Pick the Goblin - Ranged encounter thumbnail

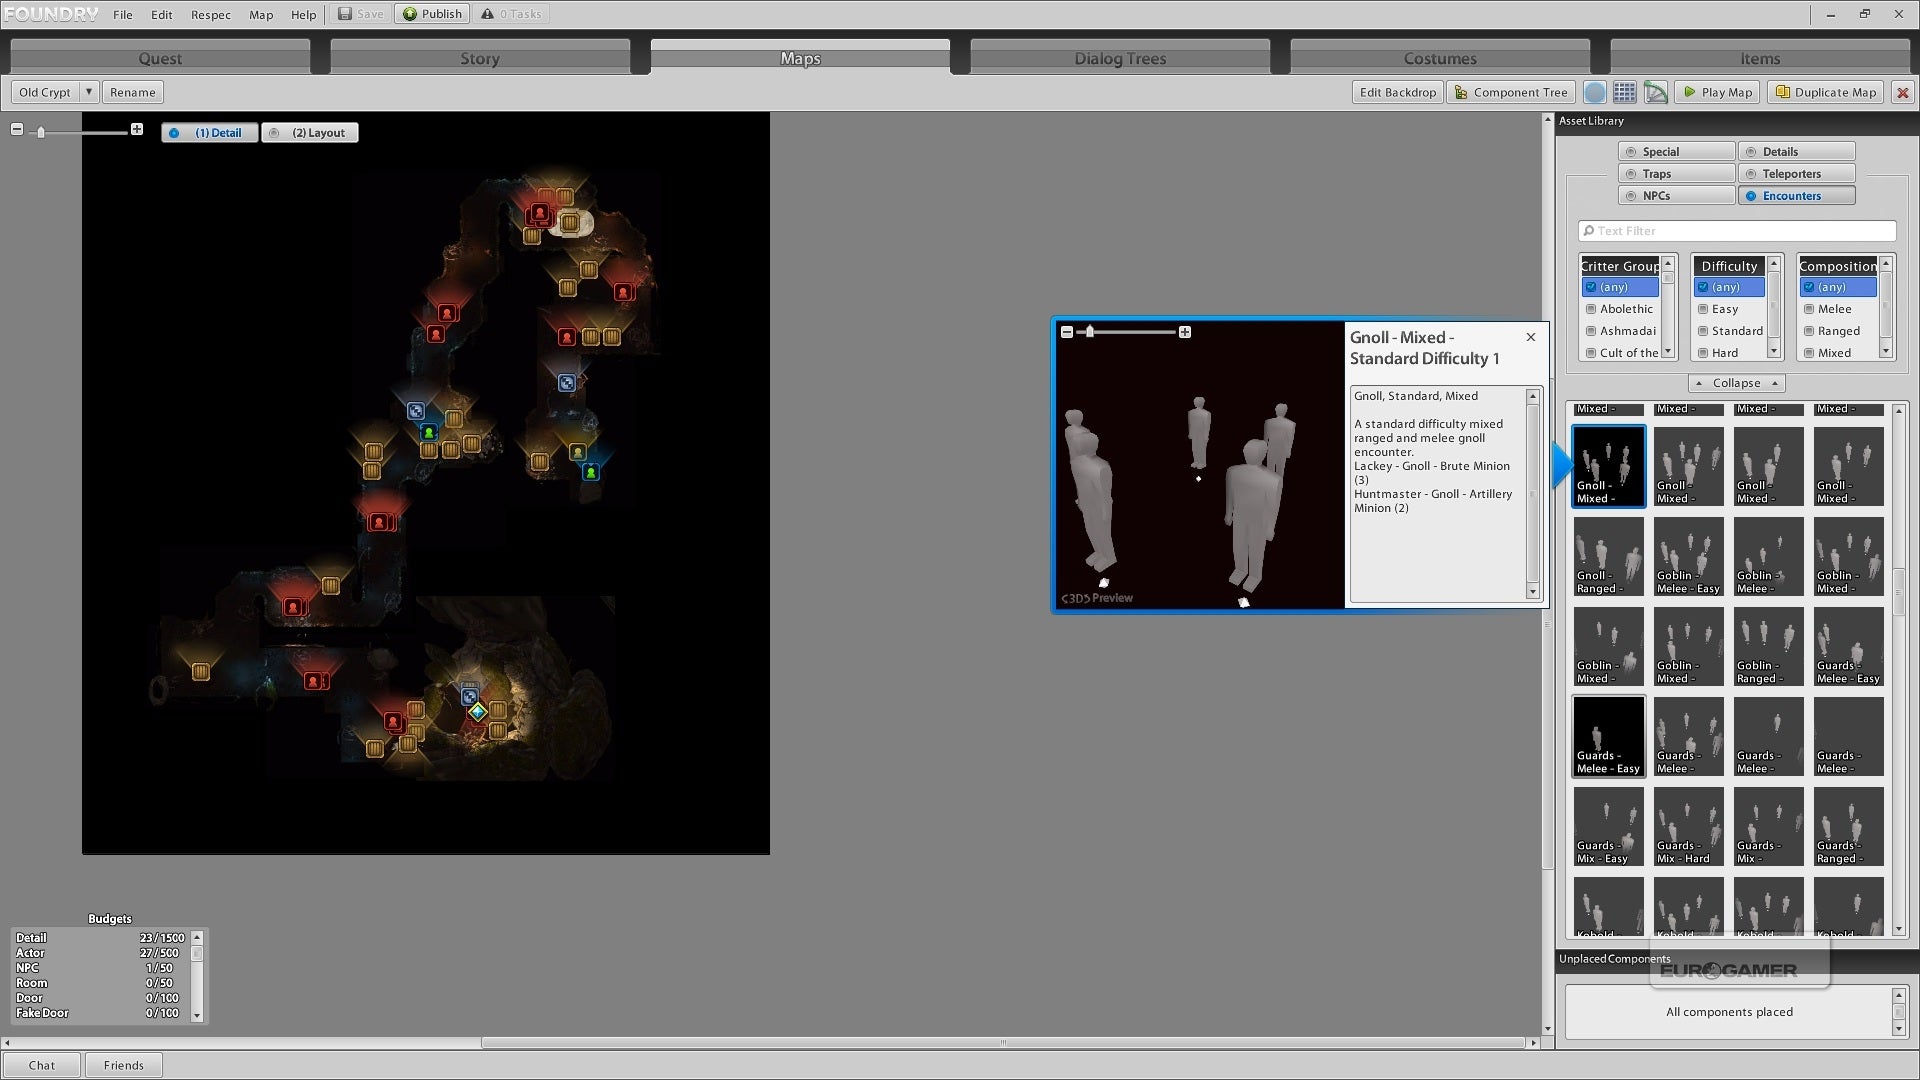pos(1768,647)
